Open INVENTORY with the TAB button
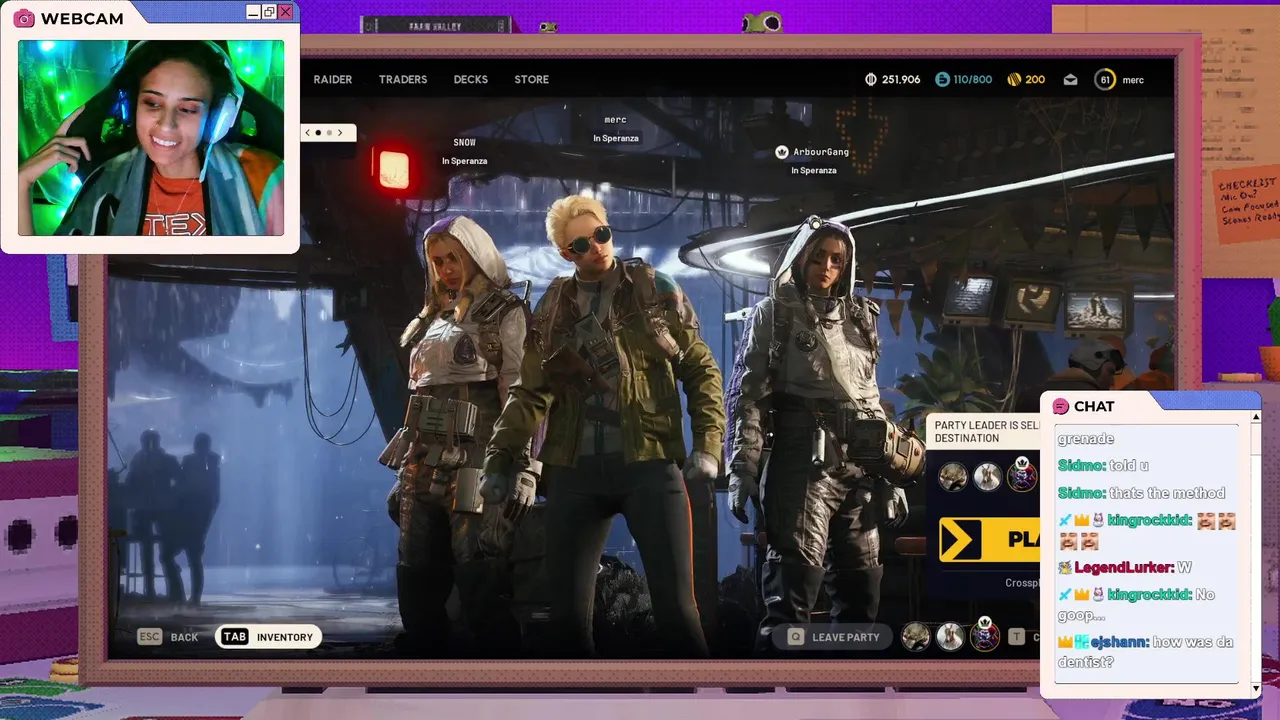Viewport: 1280px width, 720px height. [x=268, y=637]
